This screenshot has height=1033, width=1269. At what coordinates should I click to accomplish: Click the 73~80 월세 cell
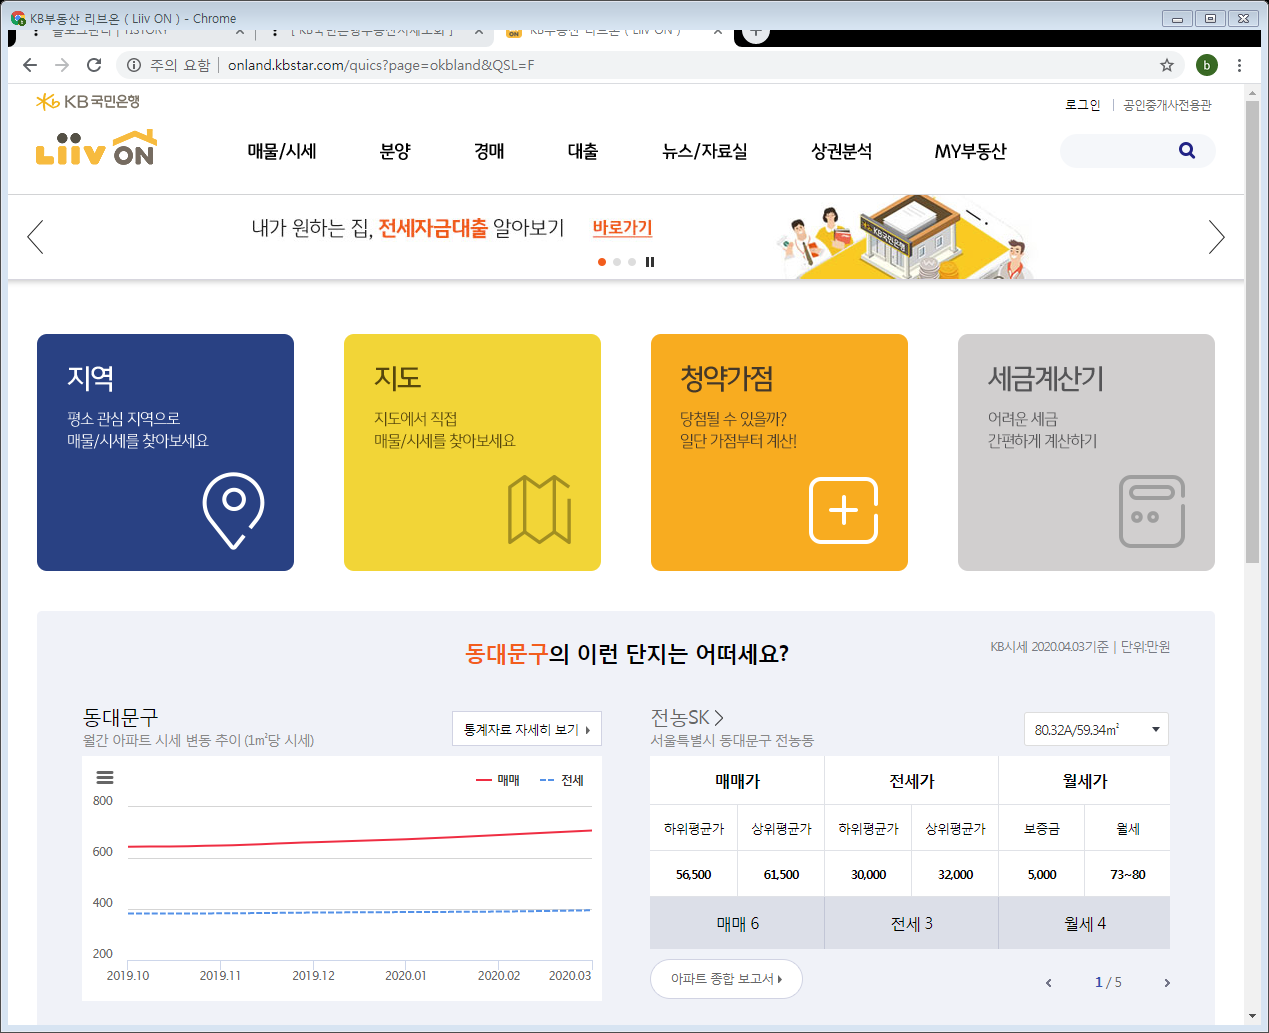click(x=1127, y=874)
